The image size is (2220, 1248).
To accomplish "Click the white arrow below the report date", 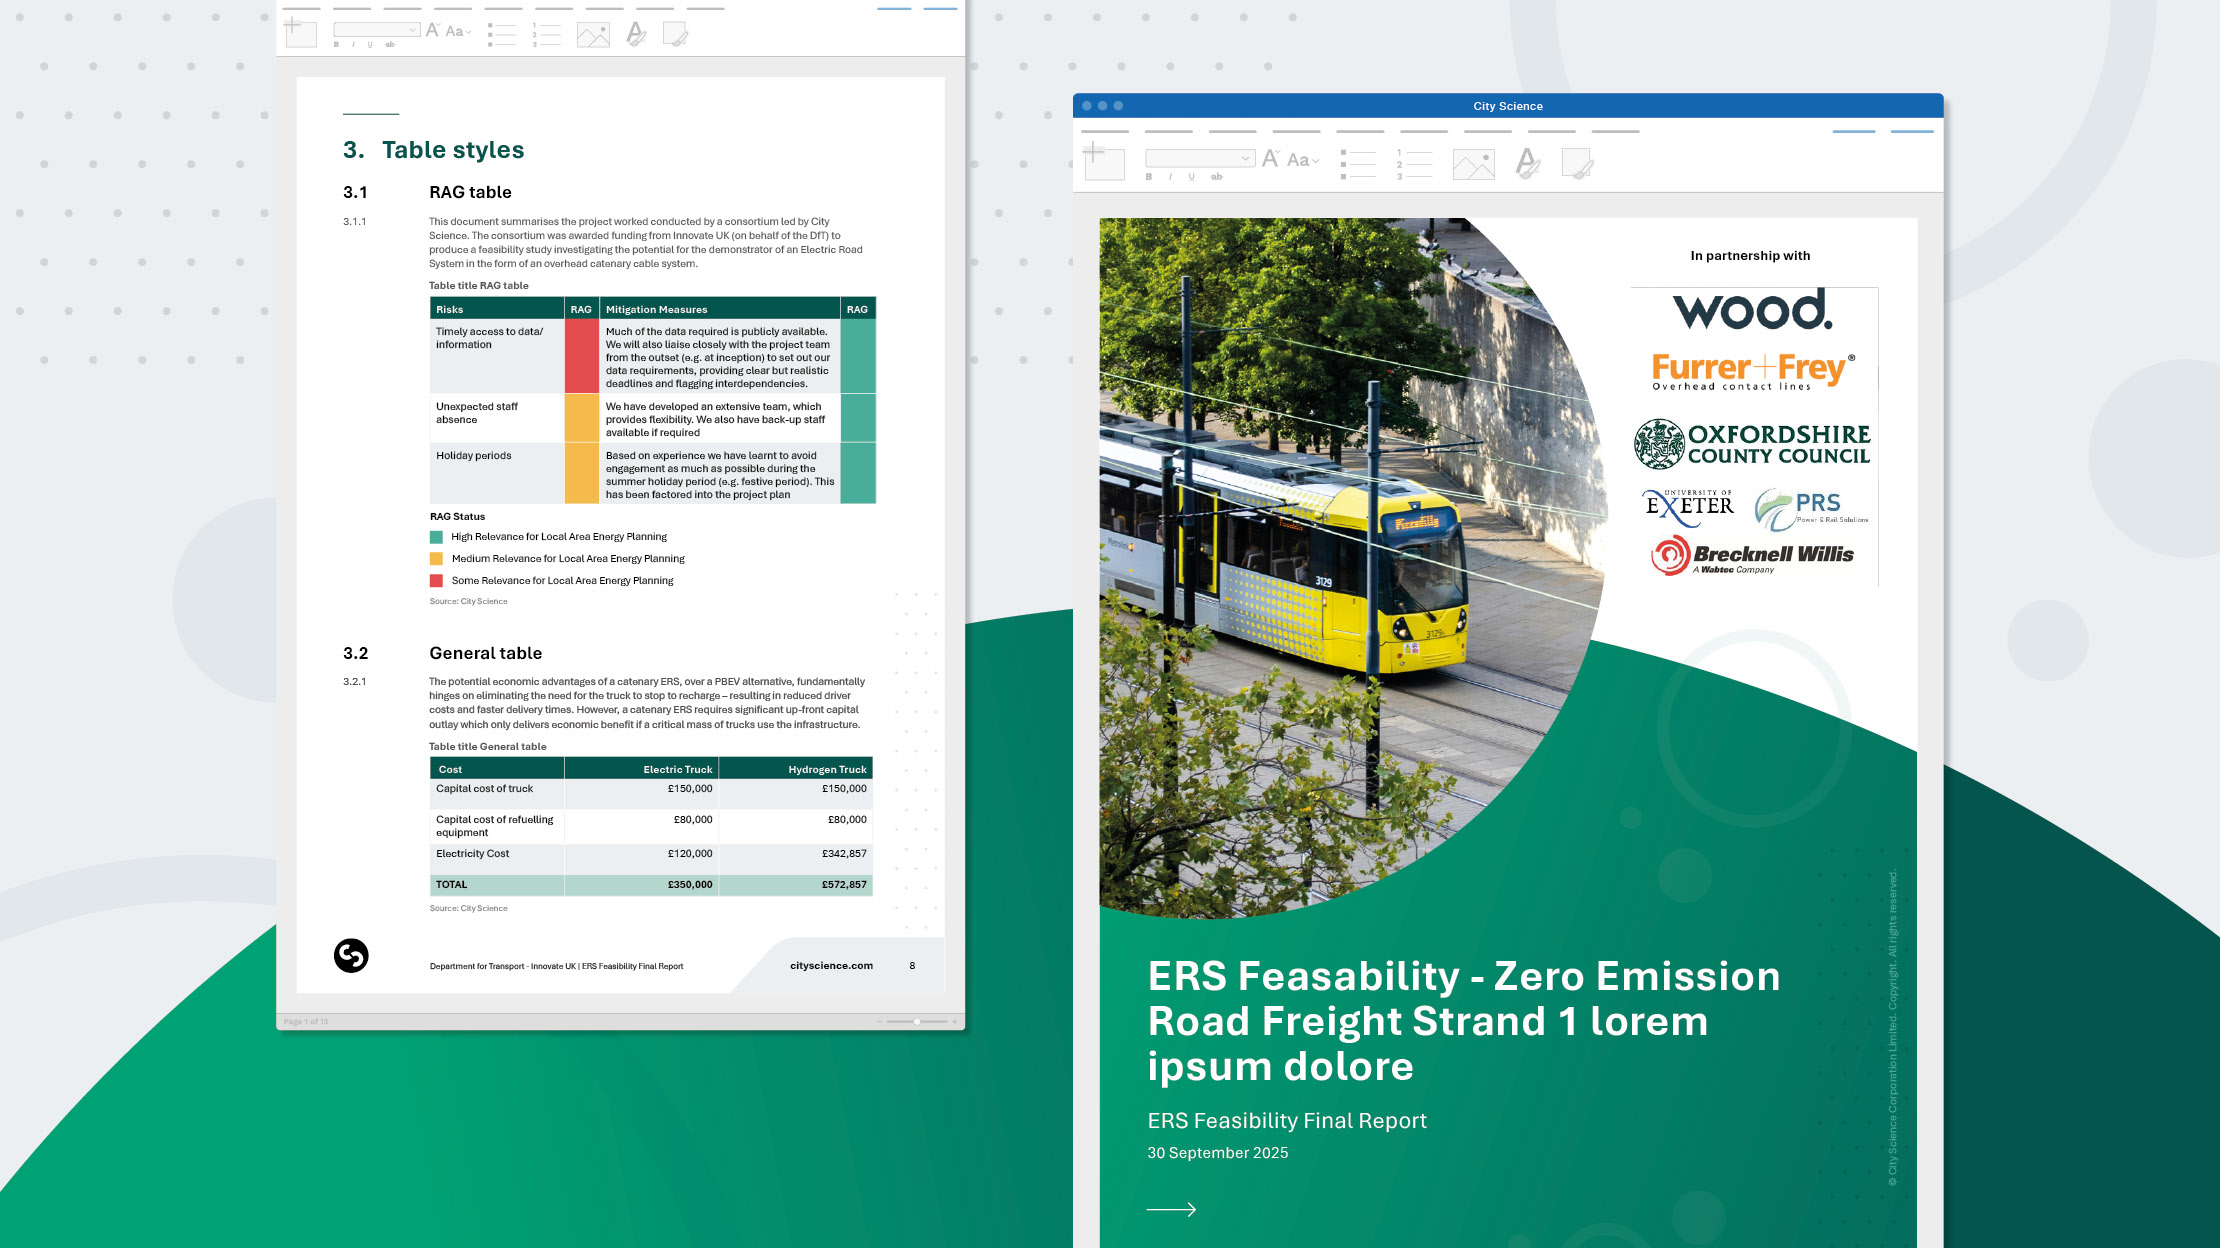I will pyautogui.click(x=1171, y=1209).
